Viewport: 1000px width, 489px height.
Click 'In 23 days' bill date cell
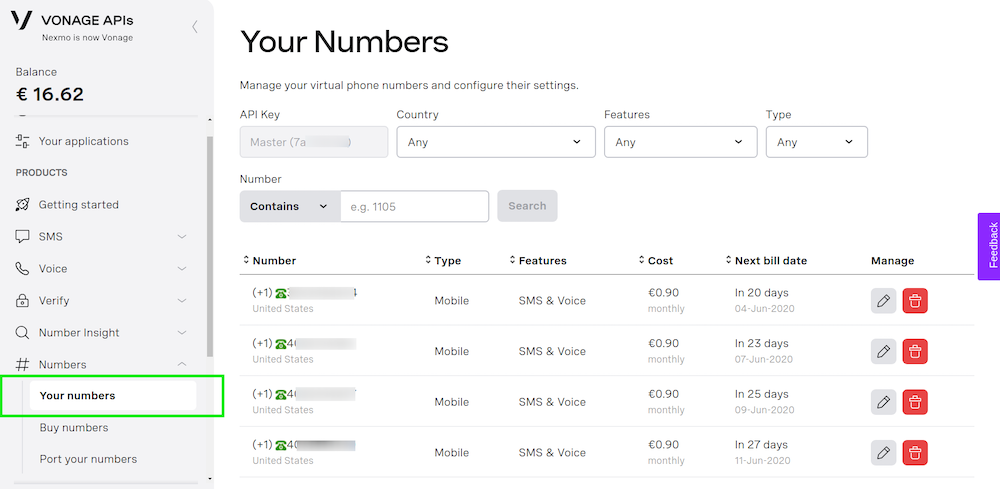[x=761, y=344]
